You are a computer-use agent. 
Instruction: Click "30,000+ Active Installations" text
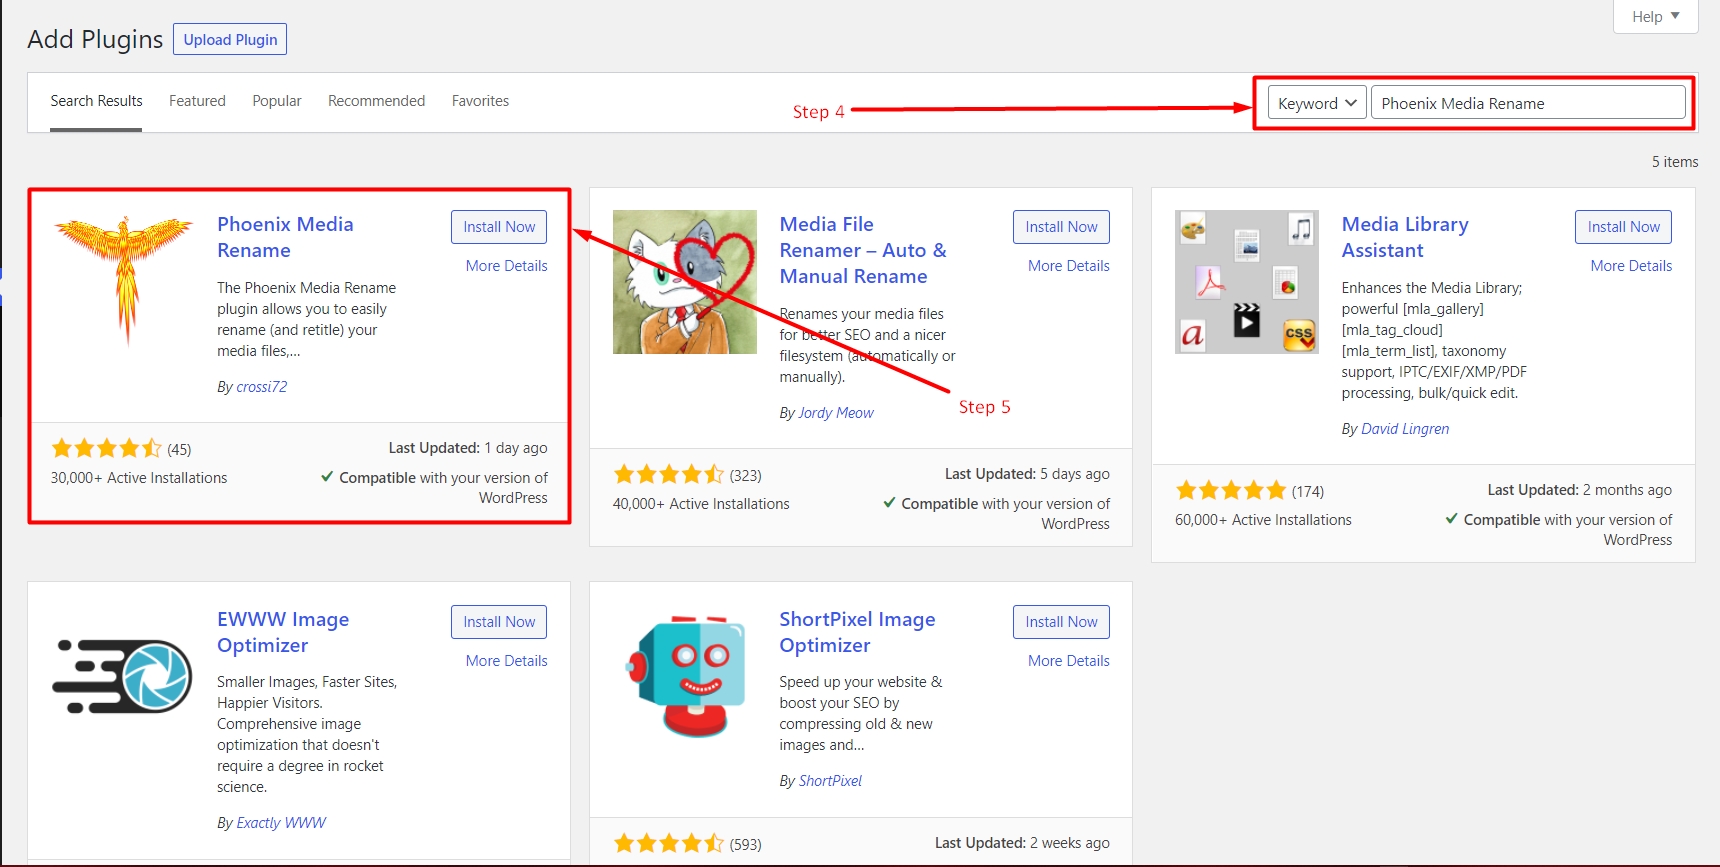click(139, 478)
